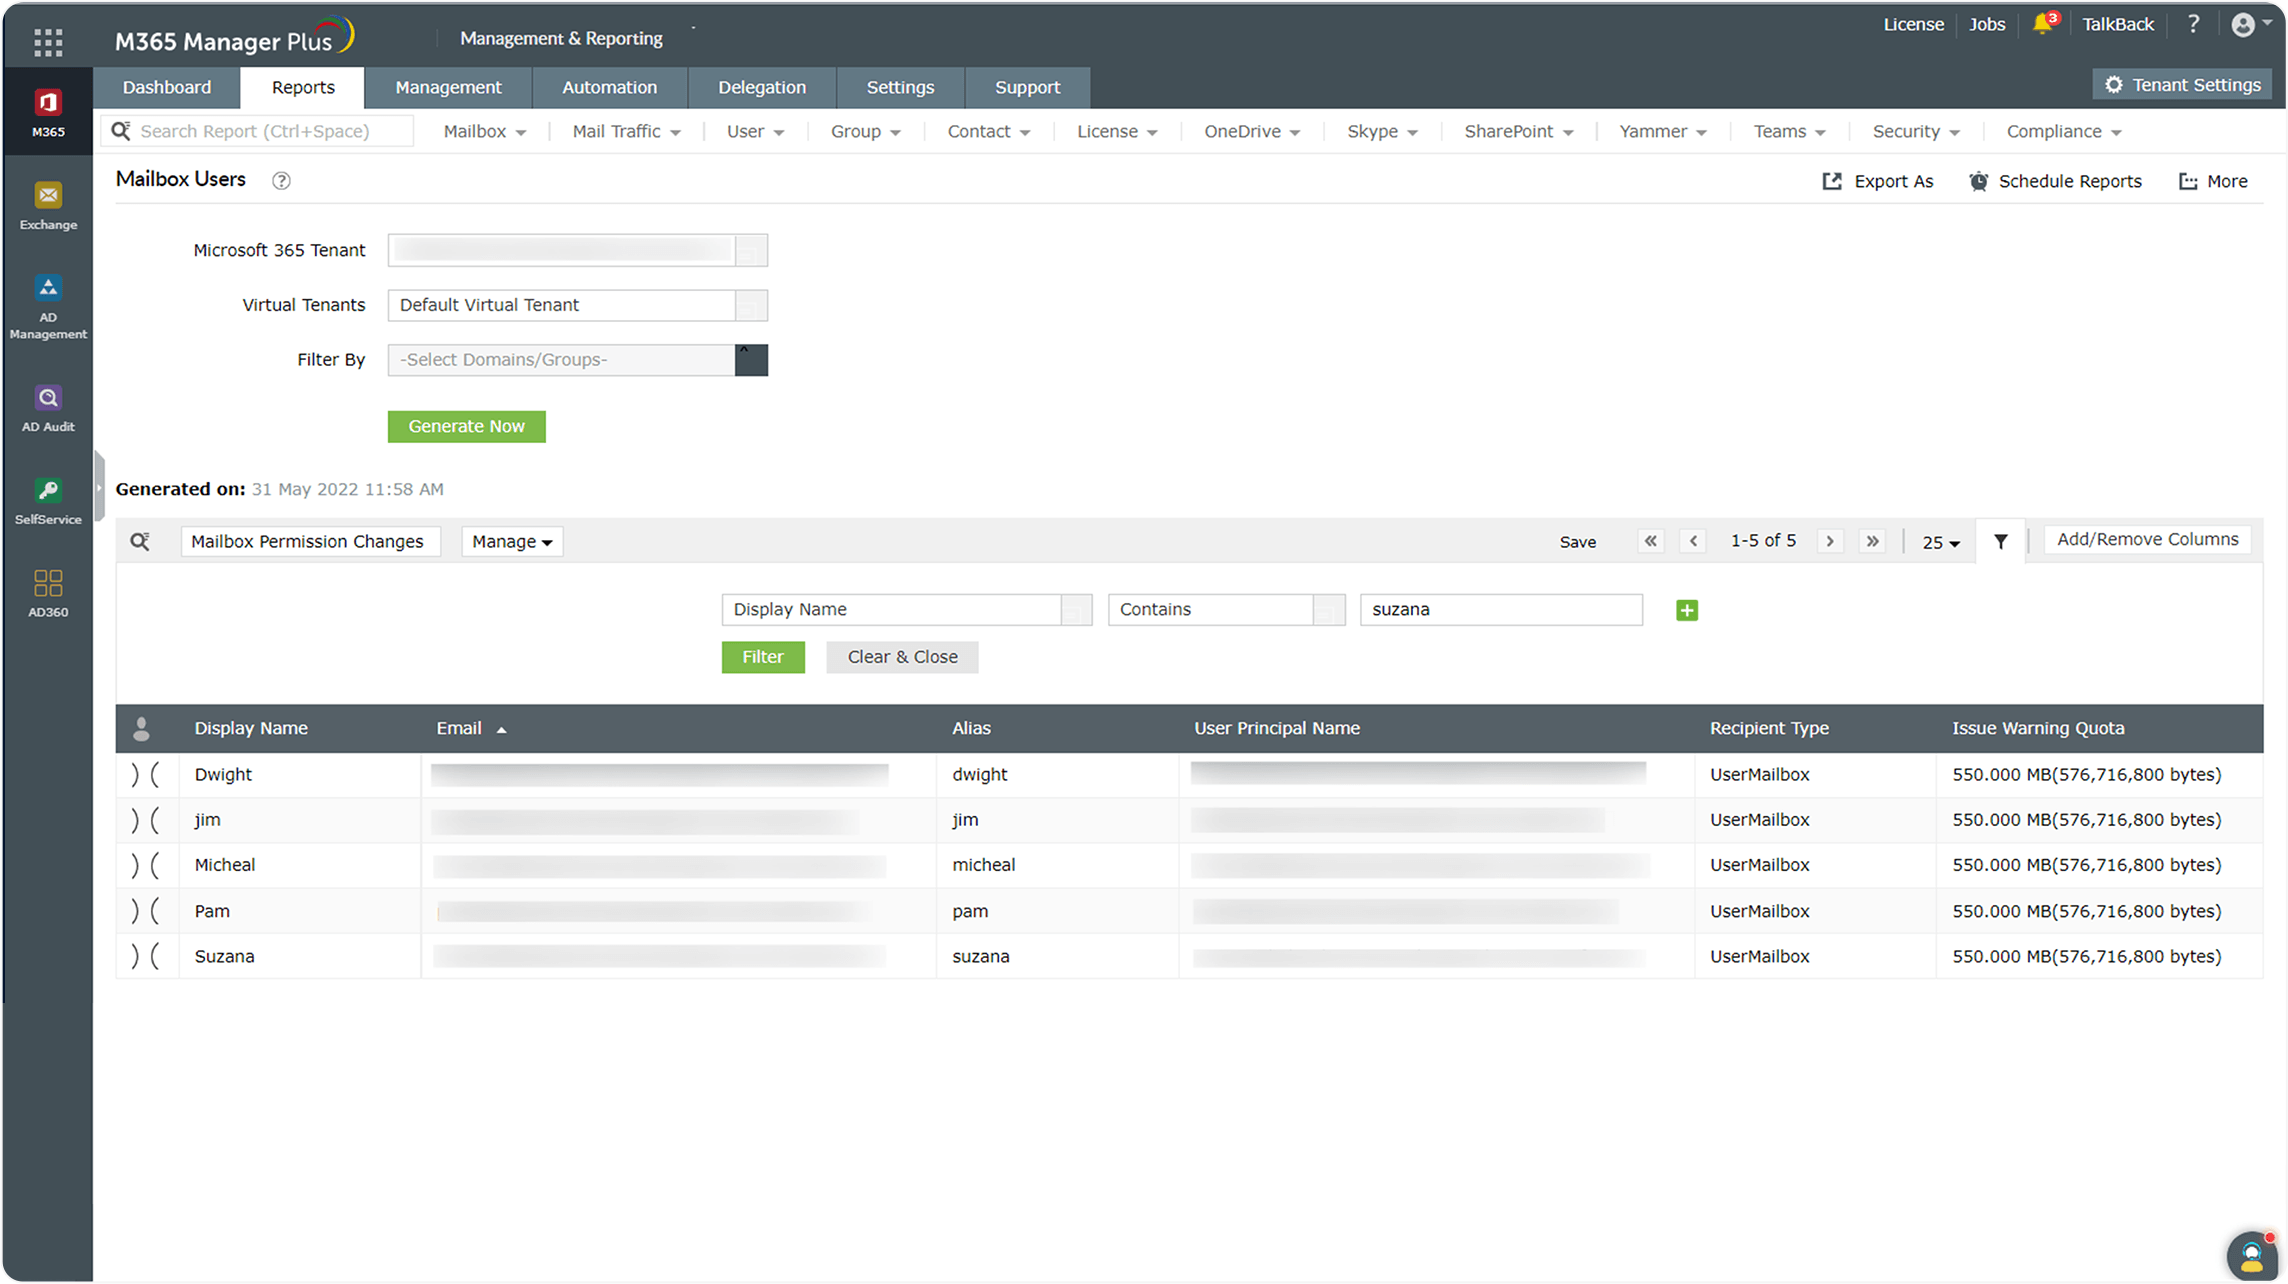Add a filter condition with plus icon
The height and width of the screenshot is (1284, 2288).
coord(1686,610)
